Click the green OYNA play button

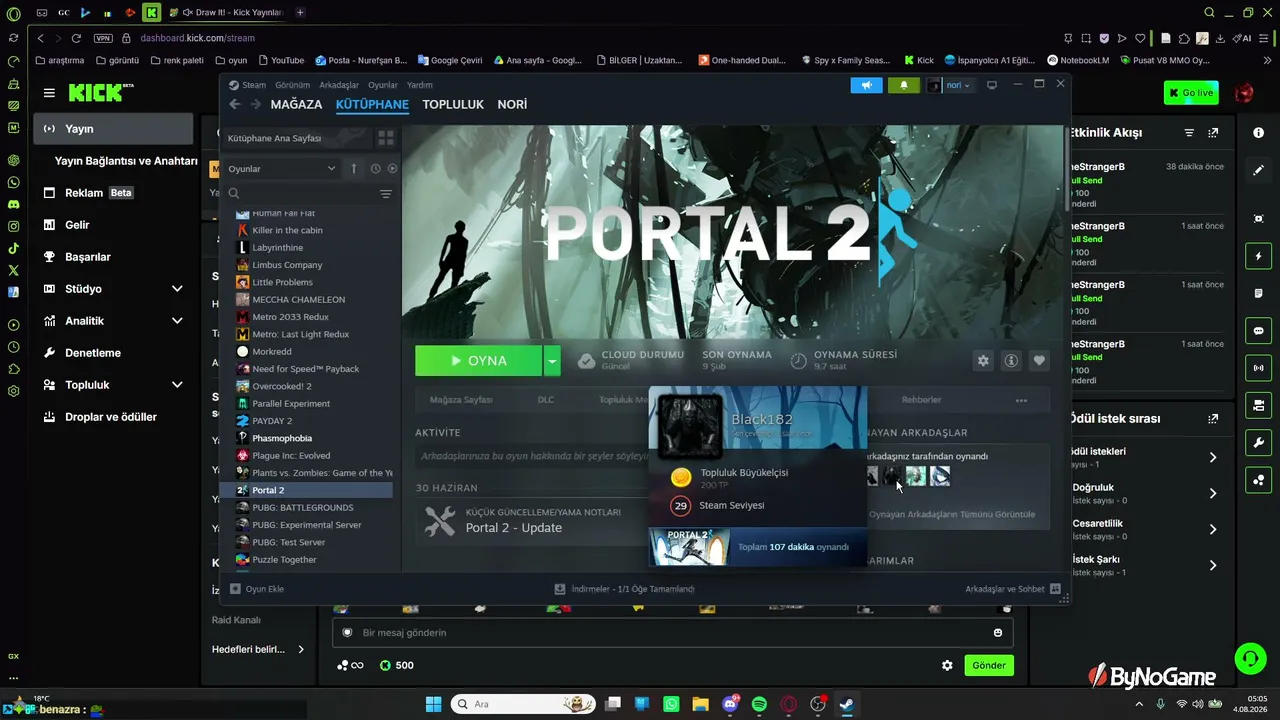click(x=479, y=361)
